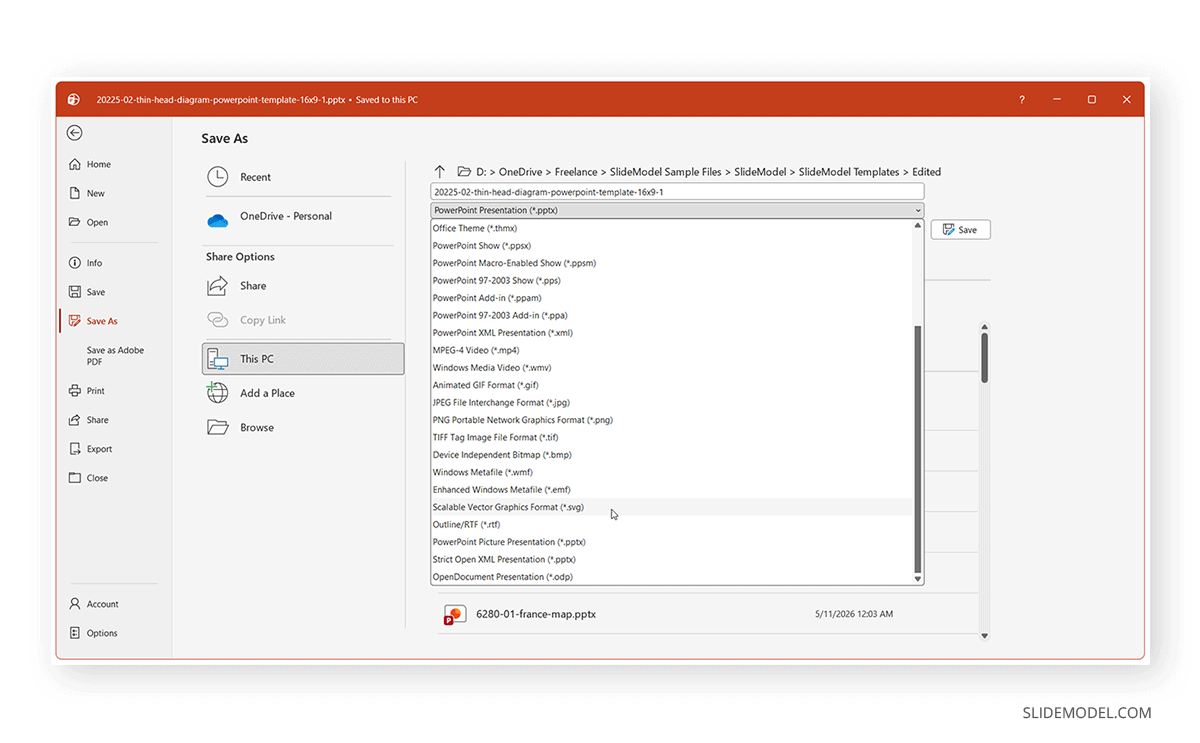Click the Account person icon

click(x=75, y=604)
